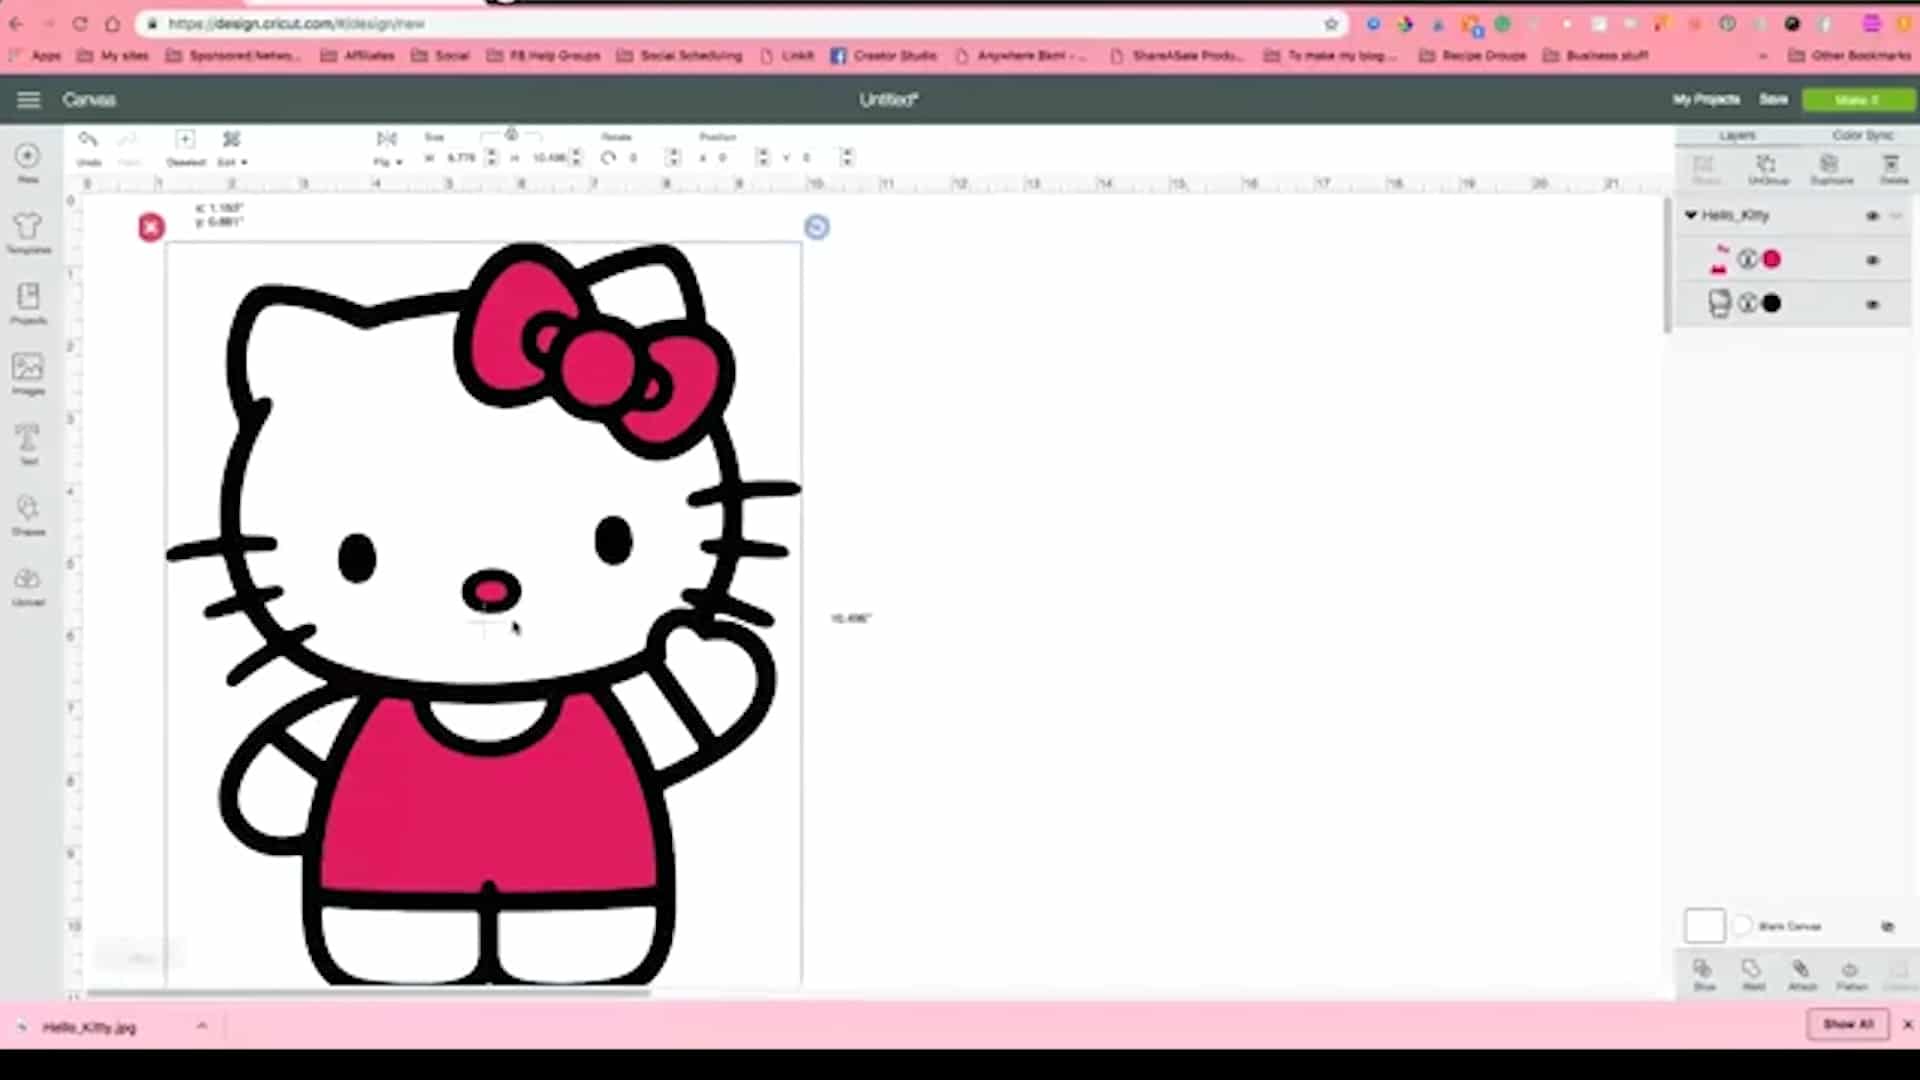Click cut linetype icon on black layer
1920x1080 pixels.
point(1746,303)
